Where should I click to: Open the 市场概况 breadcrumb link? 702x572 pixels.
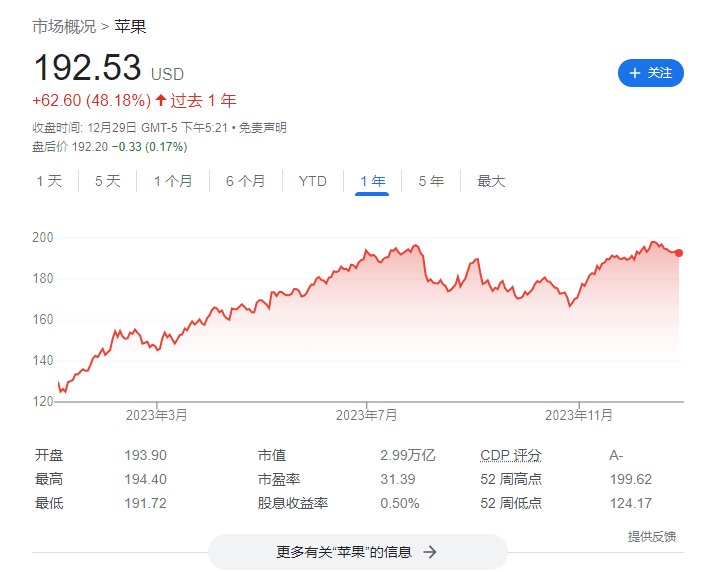(64, 26)
